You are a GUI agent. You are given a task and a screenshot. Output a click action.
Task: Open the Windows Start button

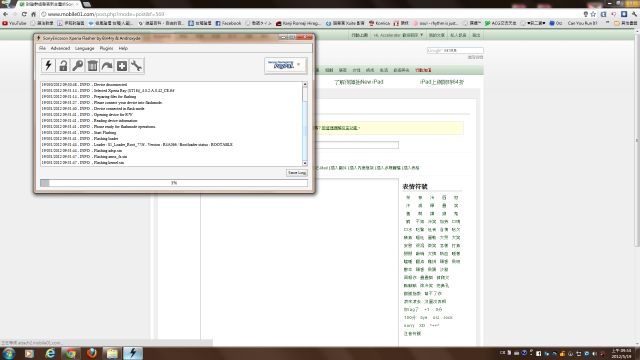tap(9, 353)
